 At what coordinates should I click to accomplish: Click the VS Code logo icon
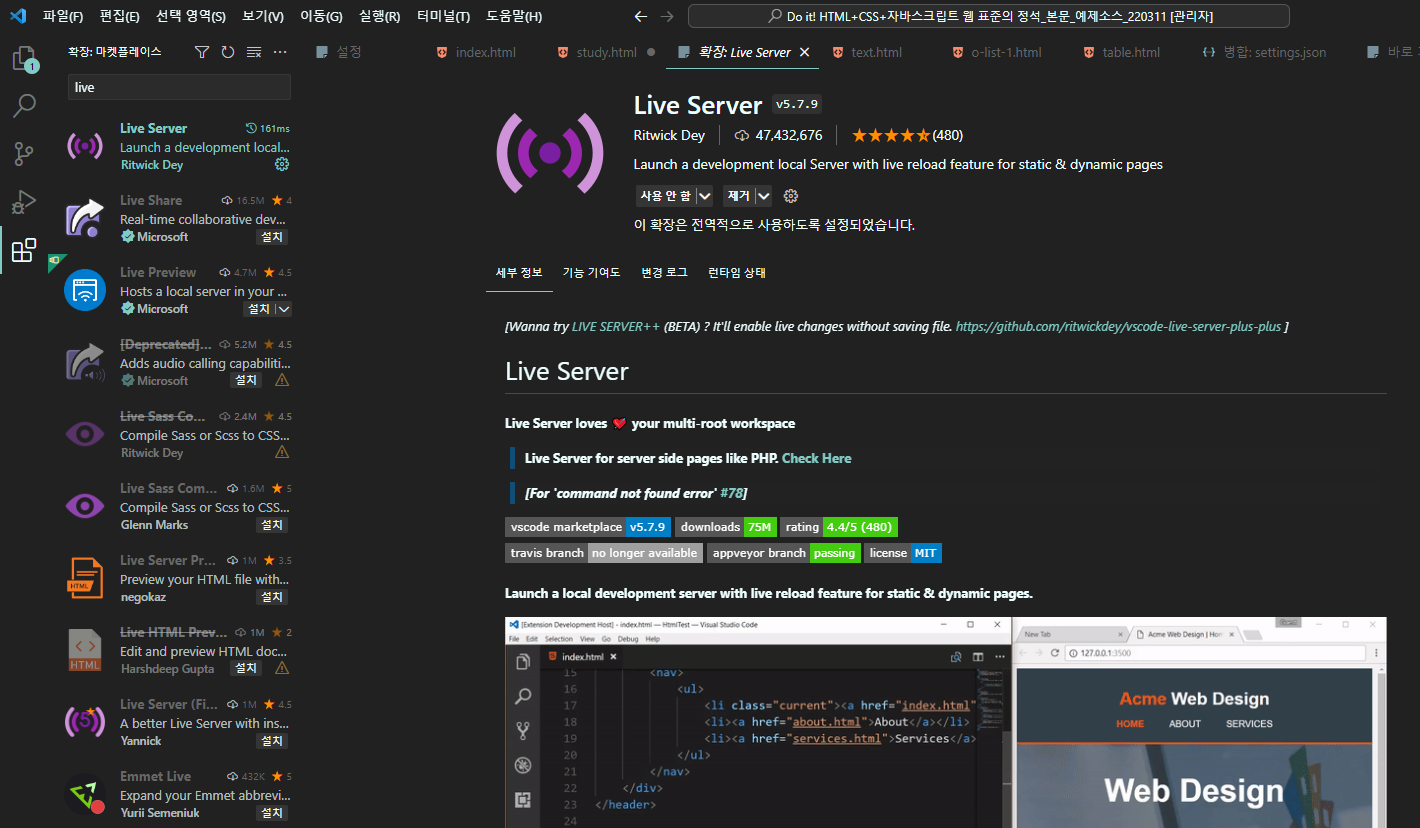18,16
